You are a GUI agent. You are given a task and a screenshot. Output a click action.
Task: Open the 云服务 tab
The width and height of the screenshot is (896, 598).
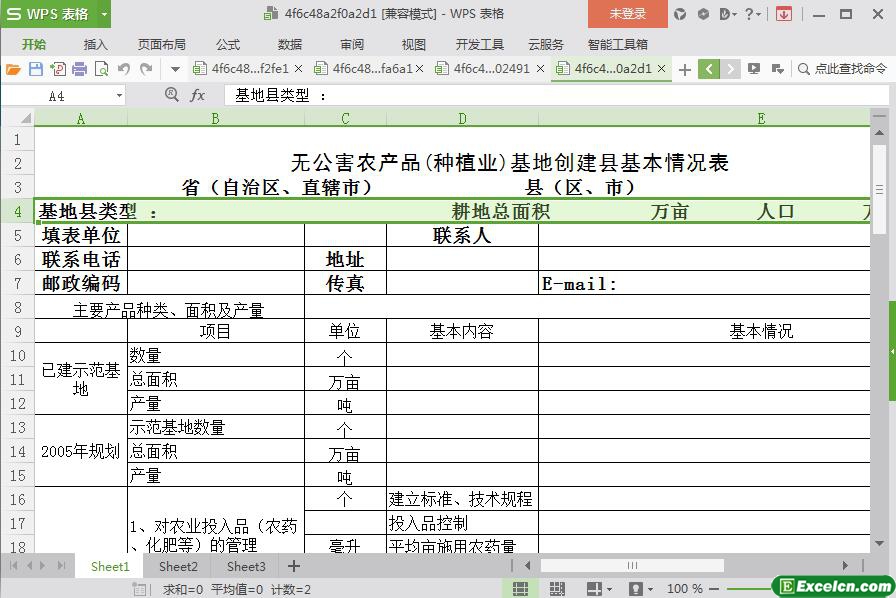[x=545, y=44]
